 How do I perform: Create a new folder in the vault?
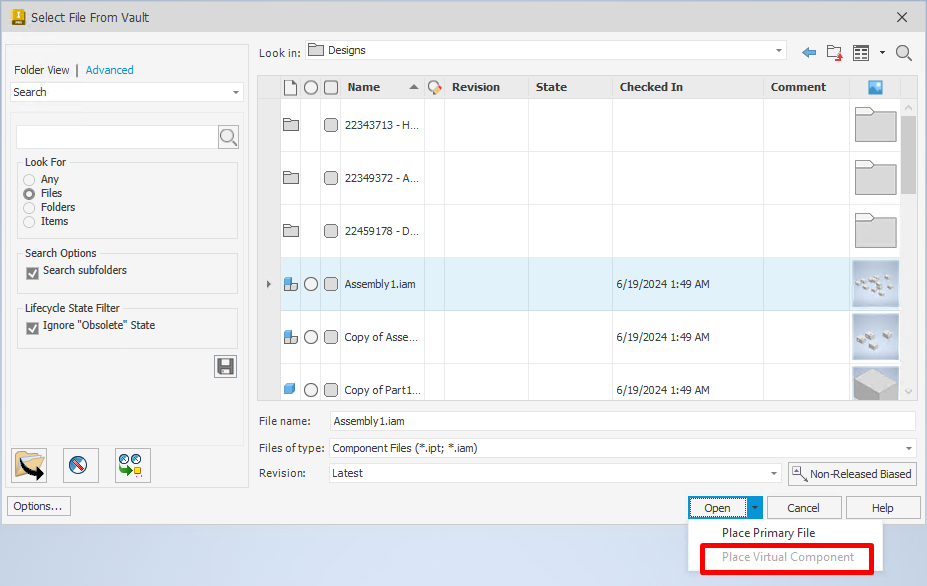pos(834,51)
